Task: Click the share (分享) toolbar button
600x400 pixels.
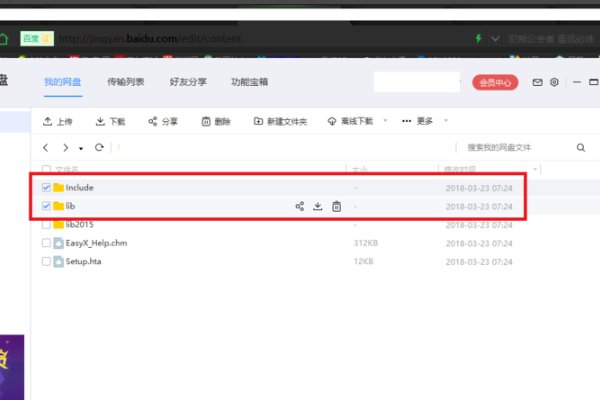Action: [x=163, y=121]
